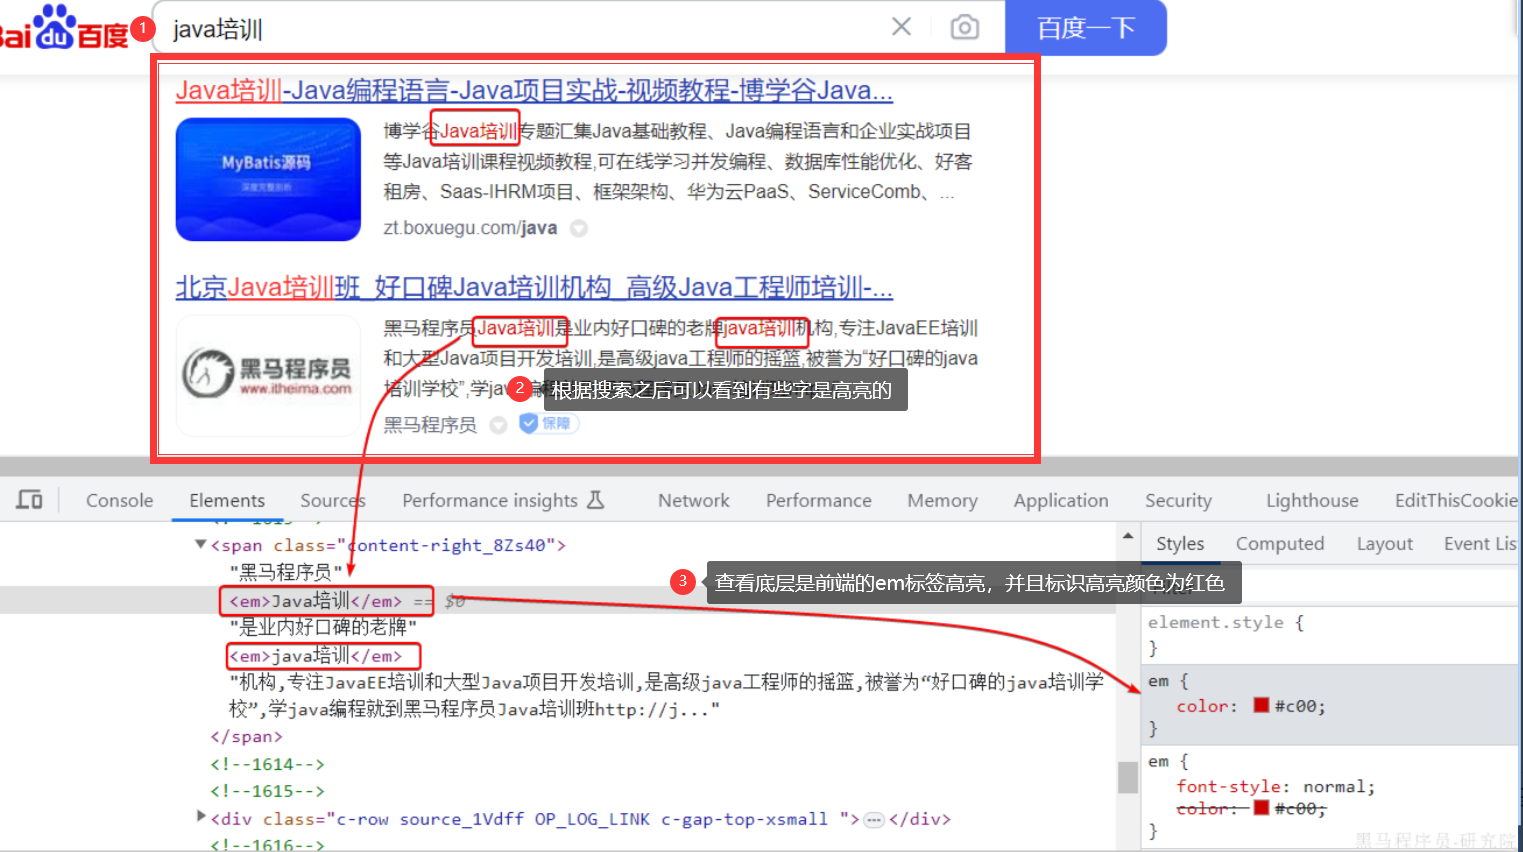1523x852 pixels.
Task: Click the 黑马程序员 logo thumbnail
Action: click(268, 375)
